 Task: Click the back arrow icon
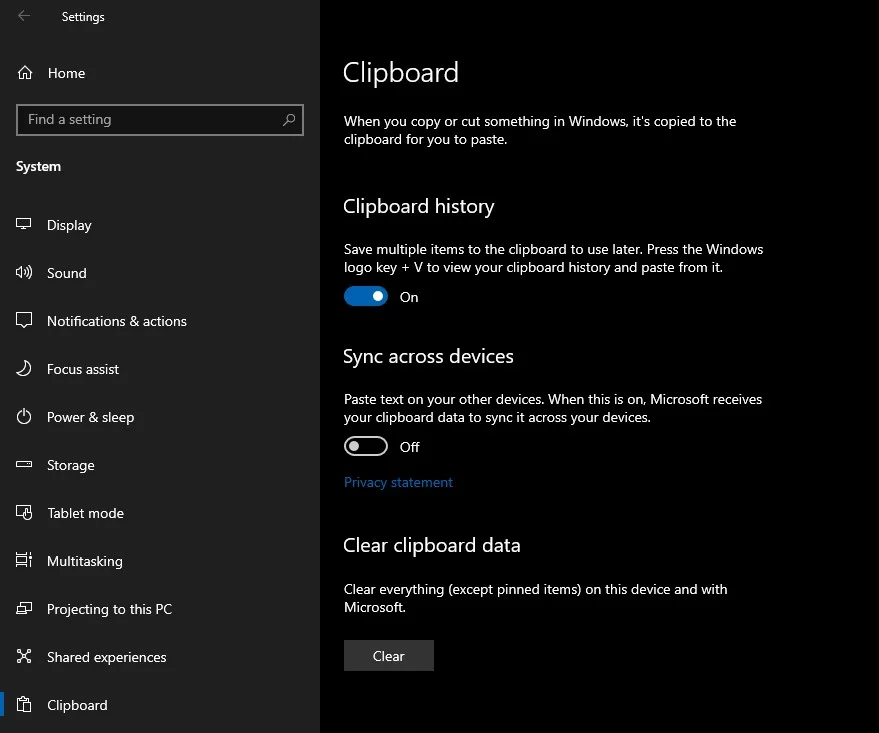24,16
